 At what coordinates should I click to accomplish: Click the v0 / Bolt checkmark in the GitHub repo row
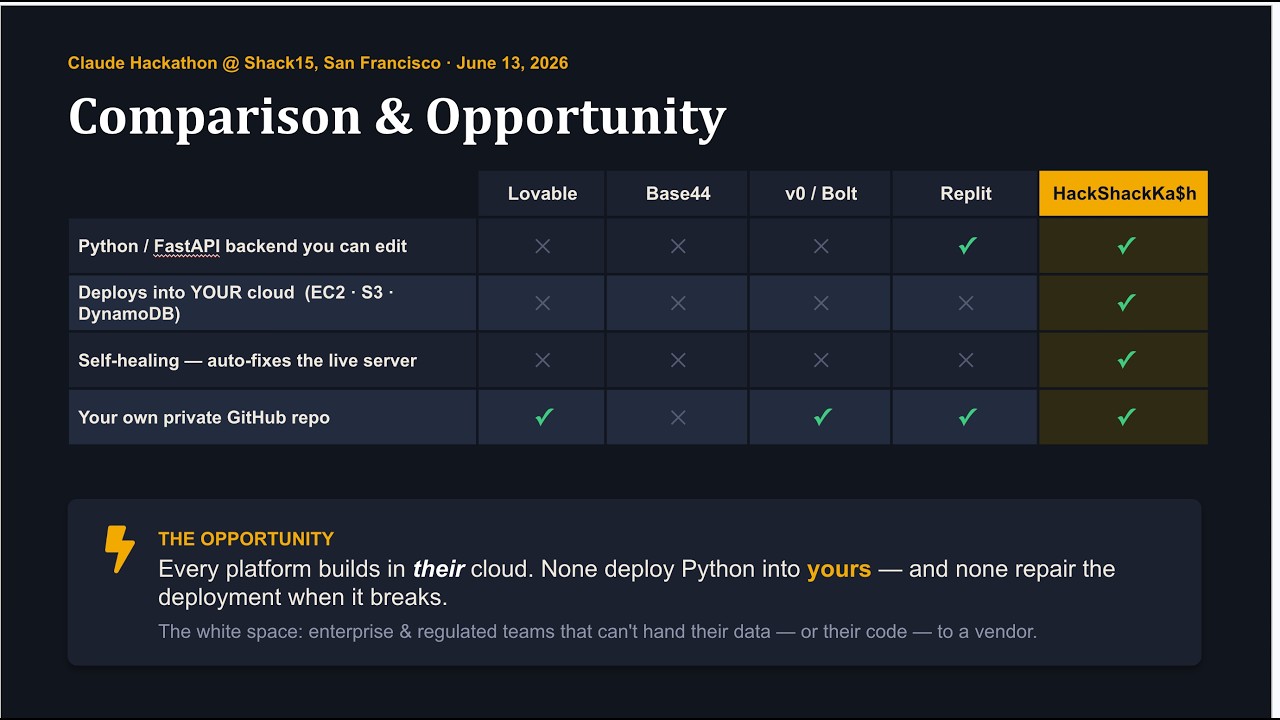(822, 417)
